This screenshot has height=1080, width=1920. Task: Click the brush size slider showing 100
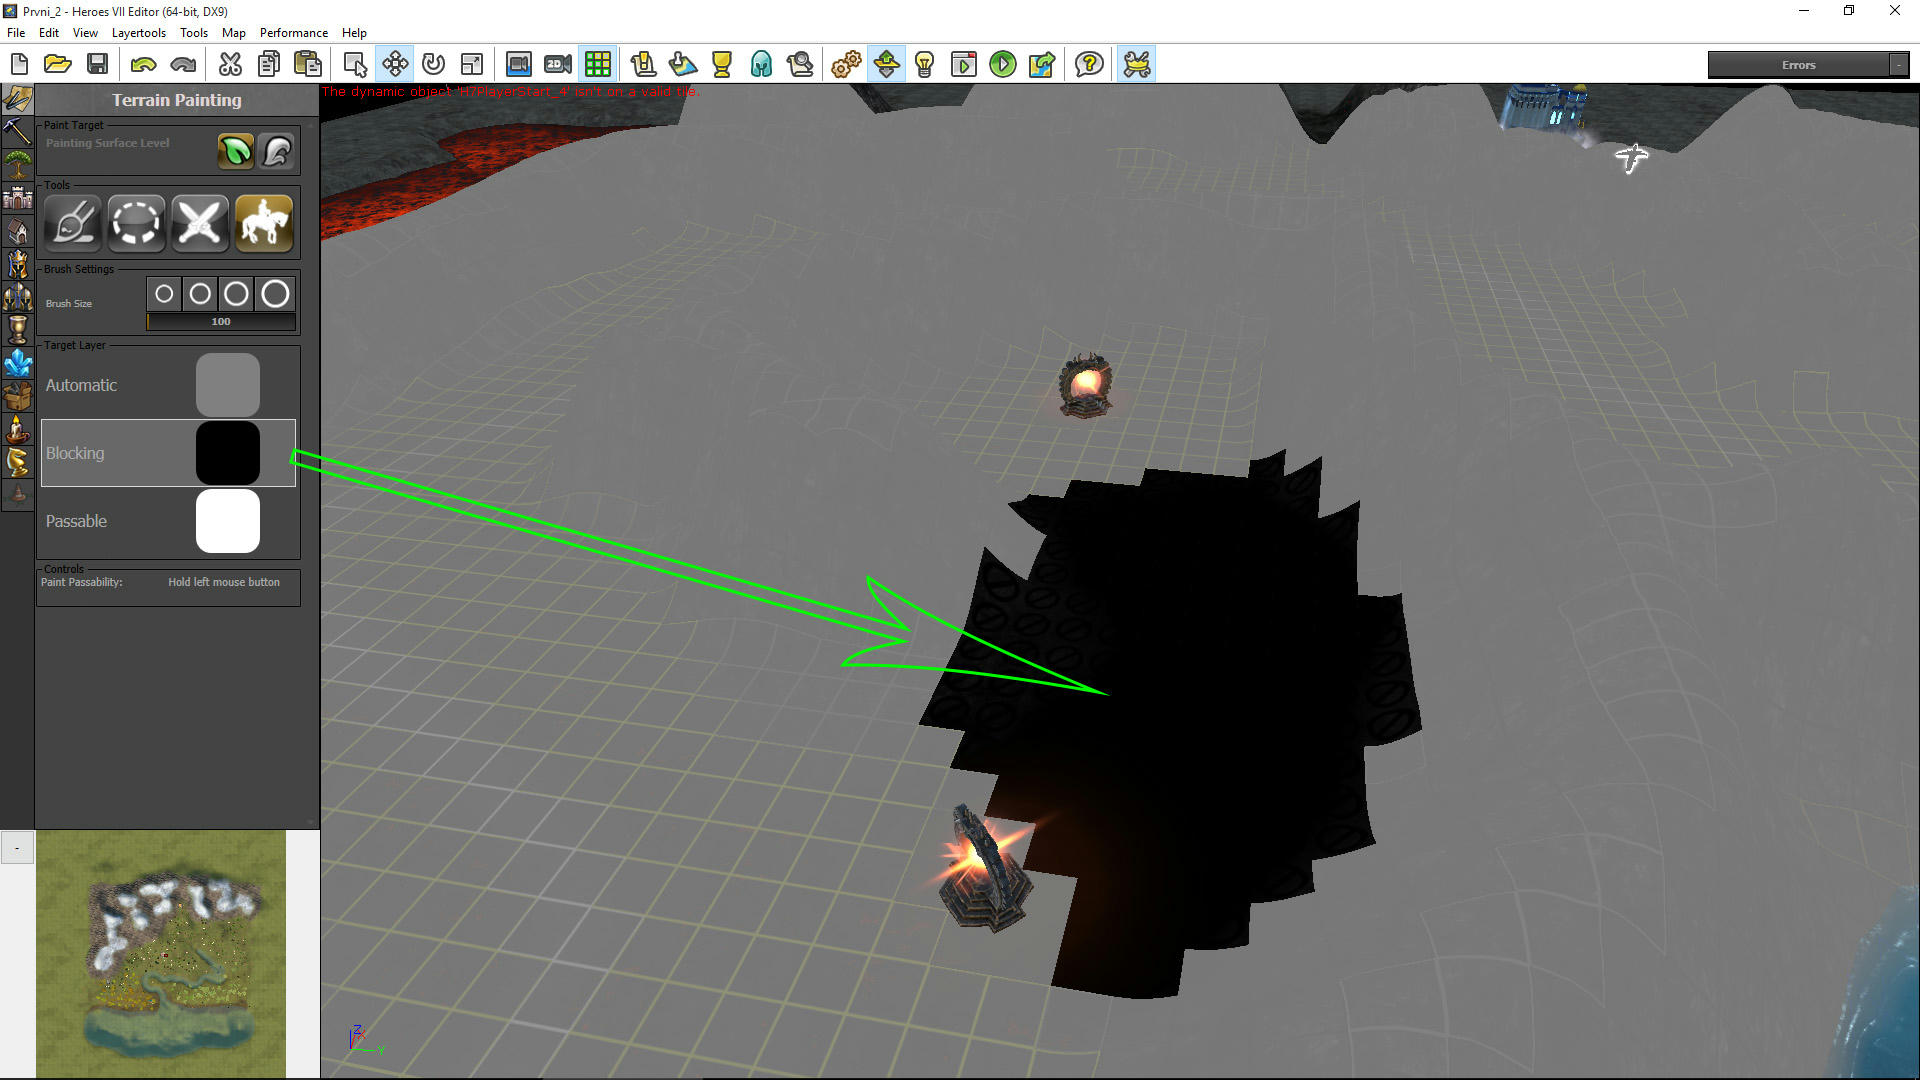(221, 322)
